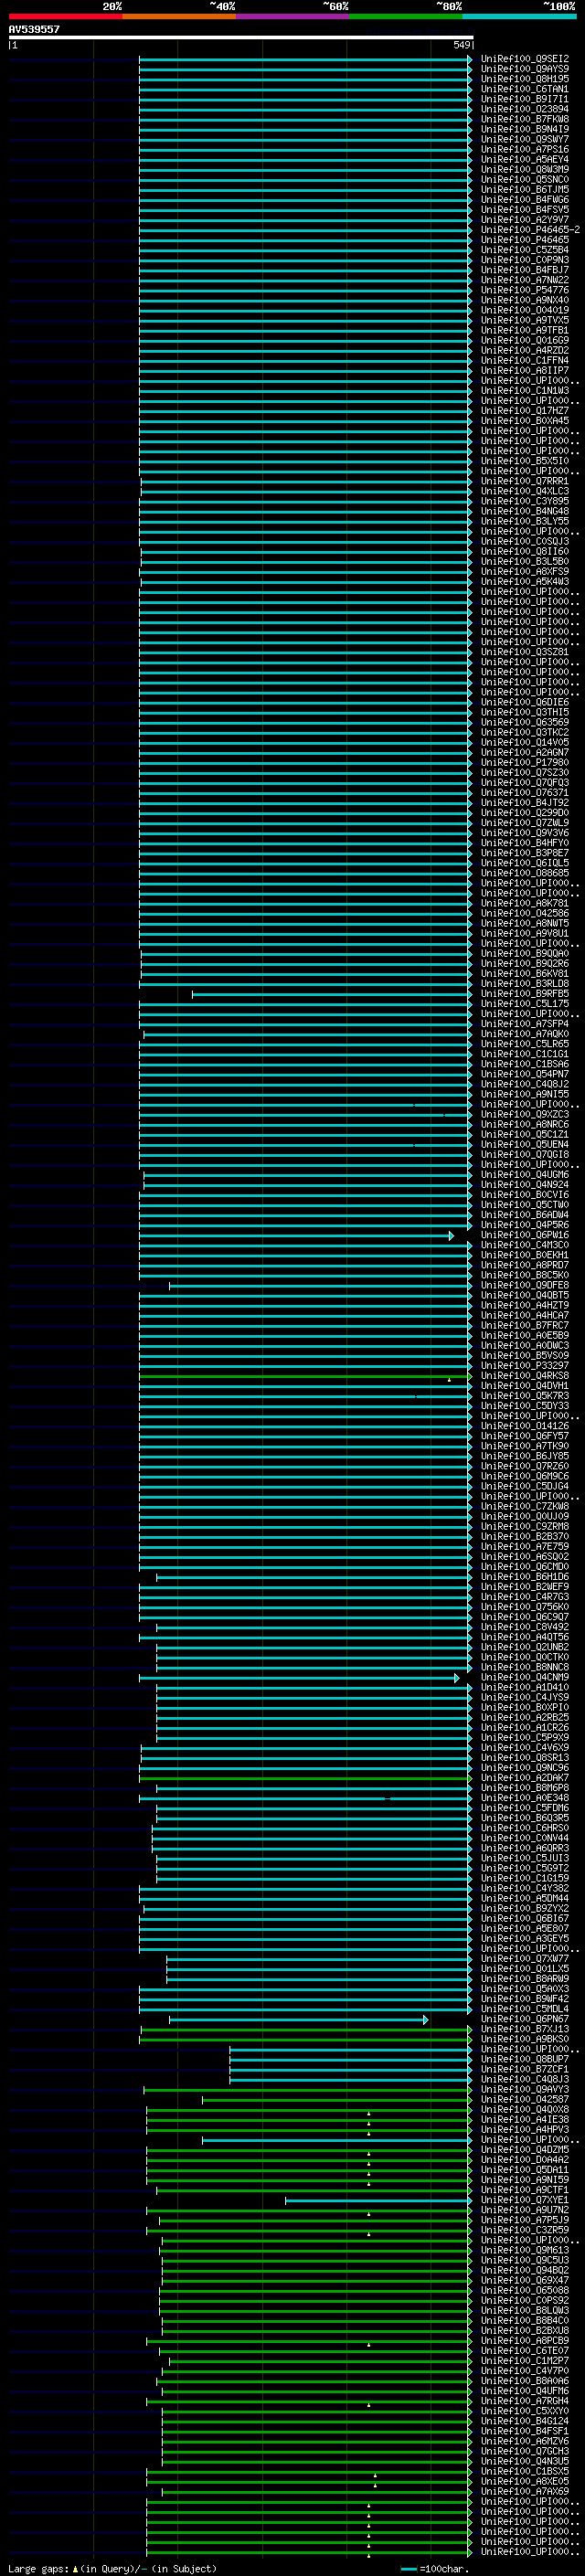Screen dimensions: 585x2576
Task: Click the cyan ~100% legend segment
Action: pyautogui.click(x=519, y=16)
